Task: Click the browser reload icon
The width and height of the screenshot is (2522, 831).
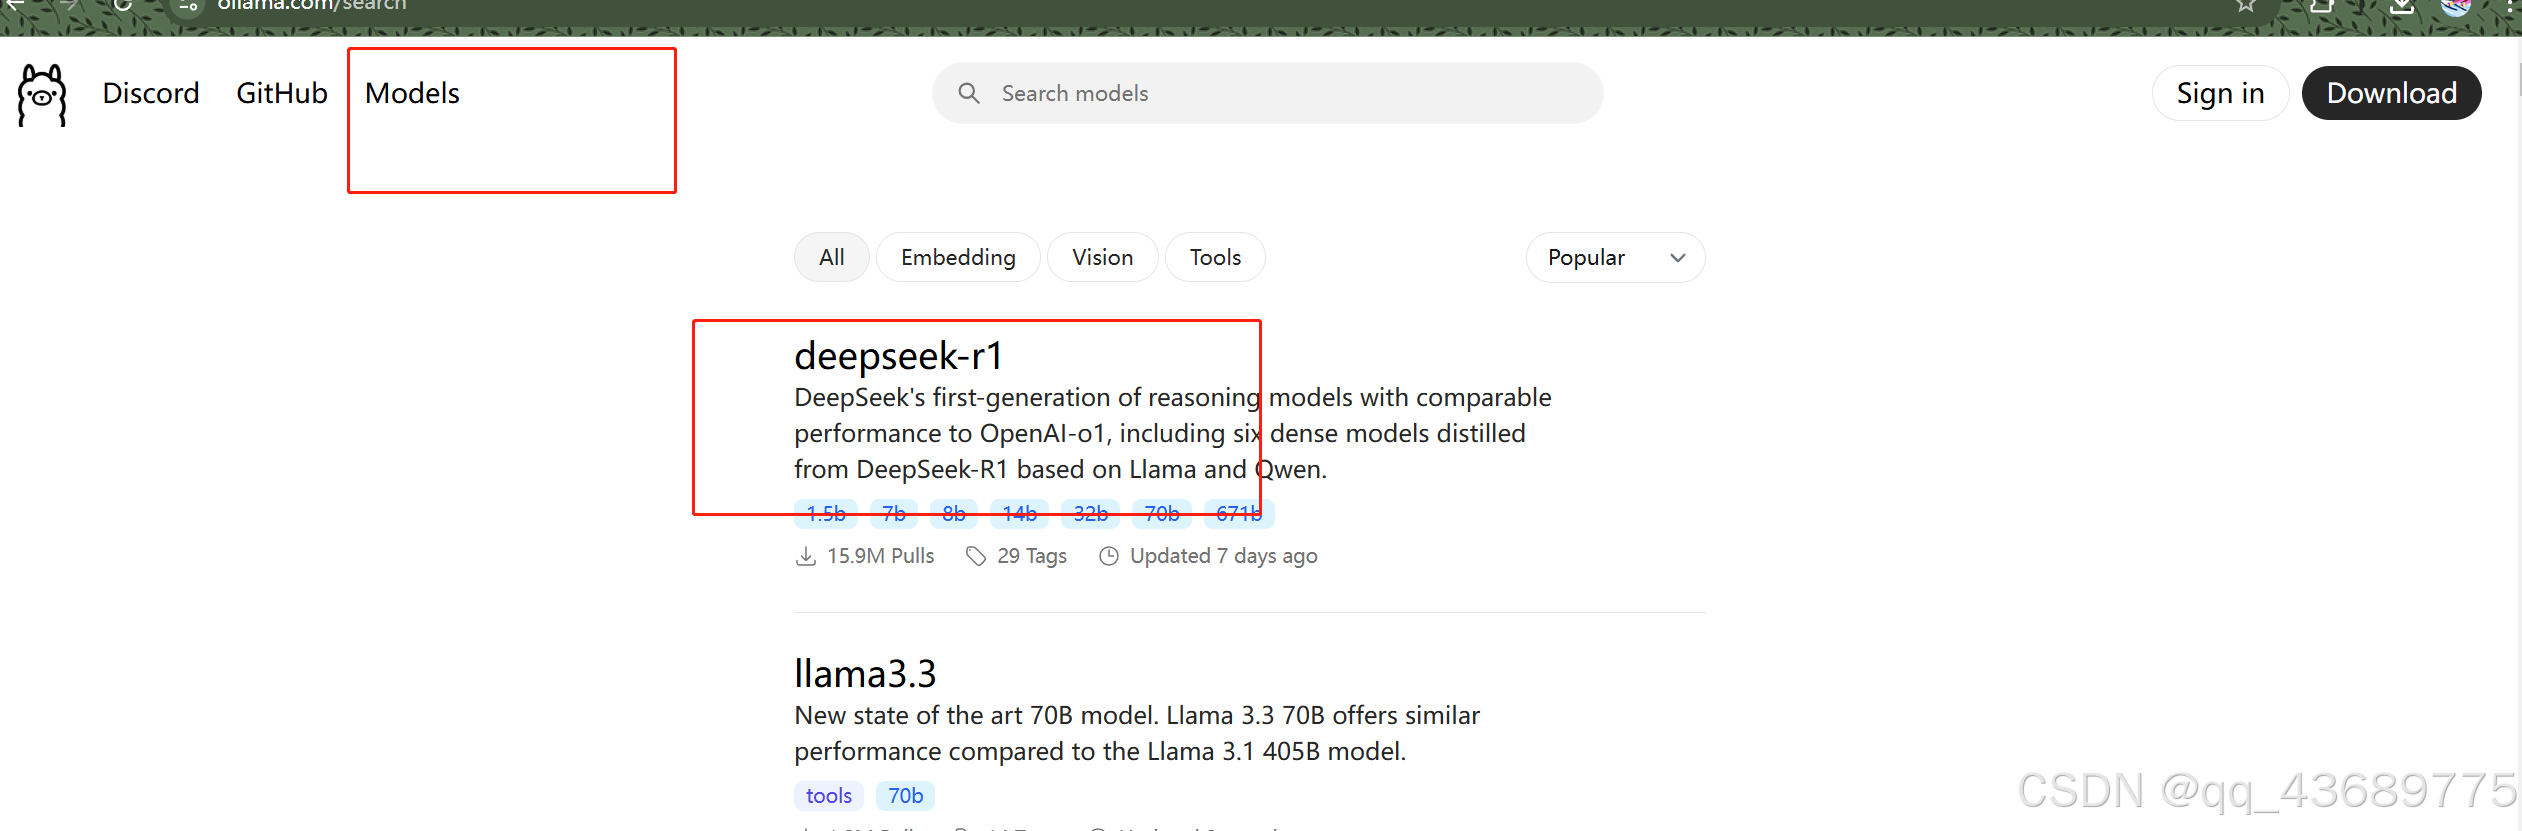Action: point(122,5)
